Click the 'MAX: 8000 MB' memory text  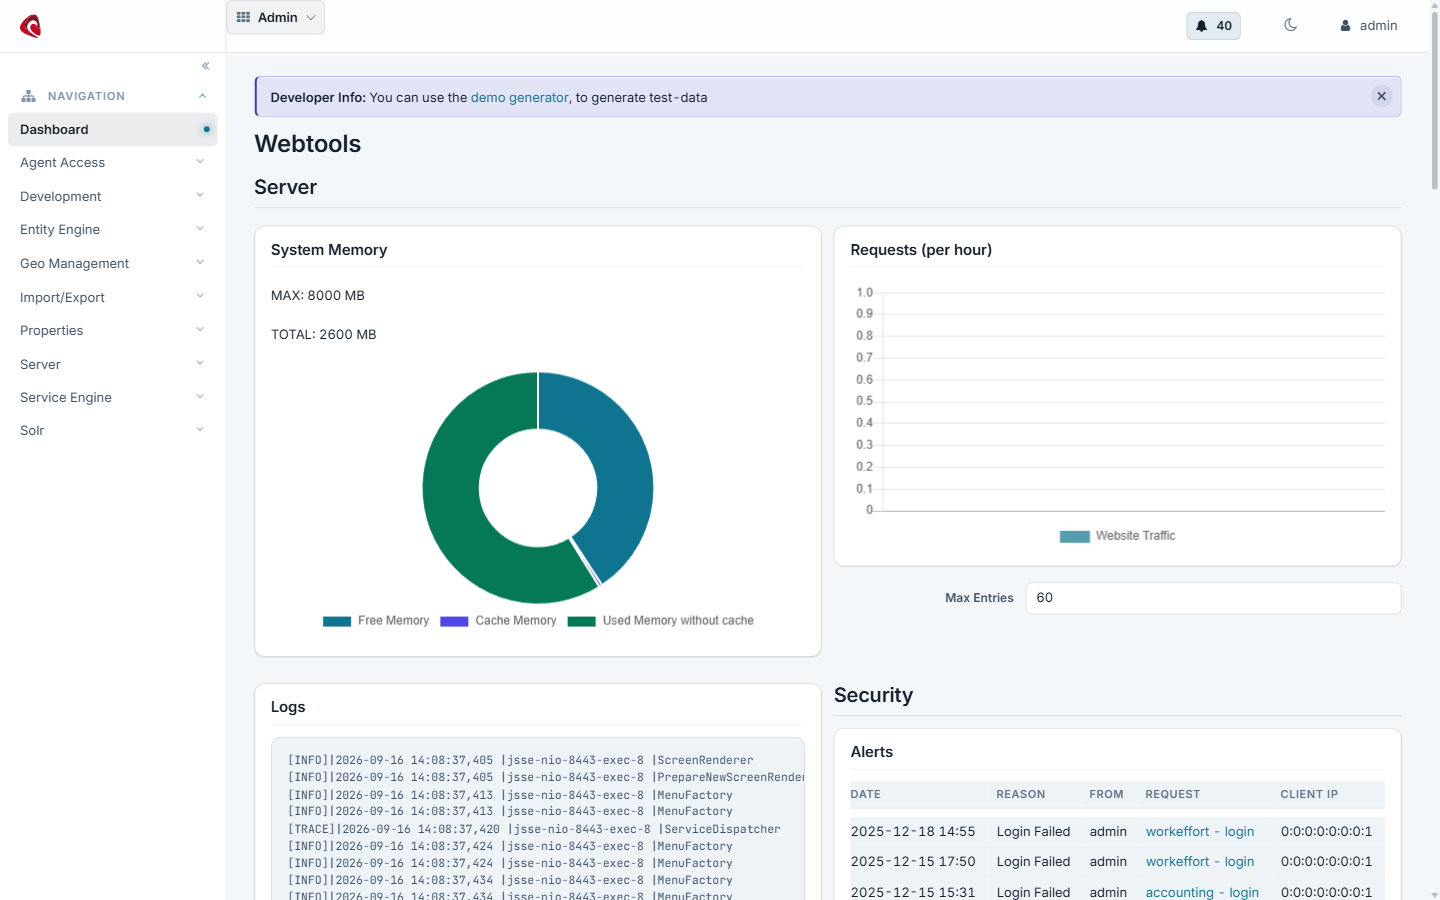click(x=318, y=296)
